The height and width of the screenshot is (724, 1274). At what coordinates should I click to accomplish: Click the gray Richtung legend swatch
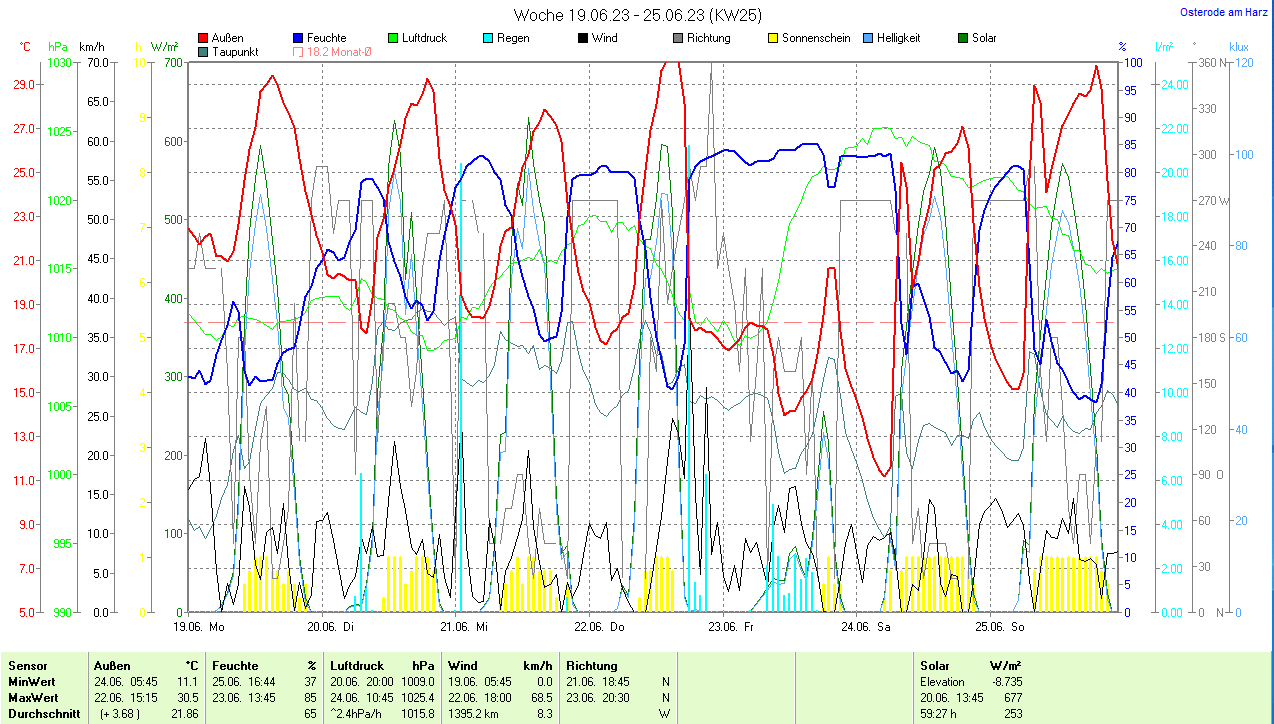click(x=678, y=38)
